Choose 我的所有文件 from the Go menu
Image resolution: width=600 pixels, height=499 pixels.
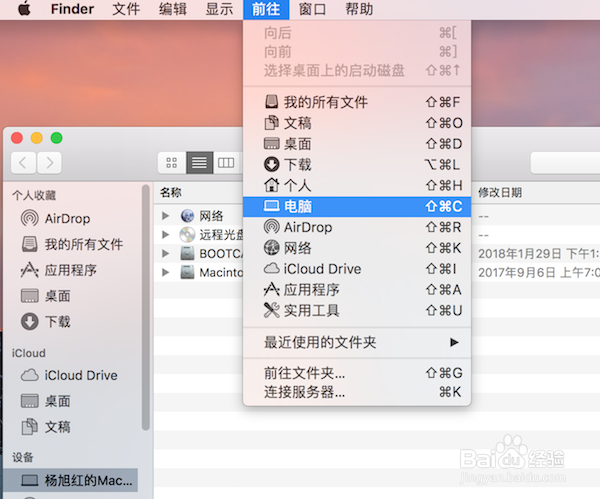pos(357,102)
